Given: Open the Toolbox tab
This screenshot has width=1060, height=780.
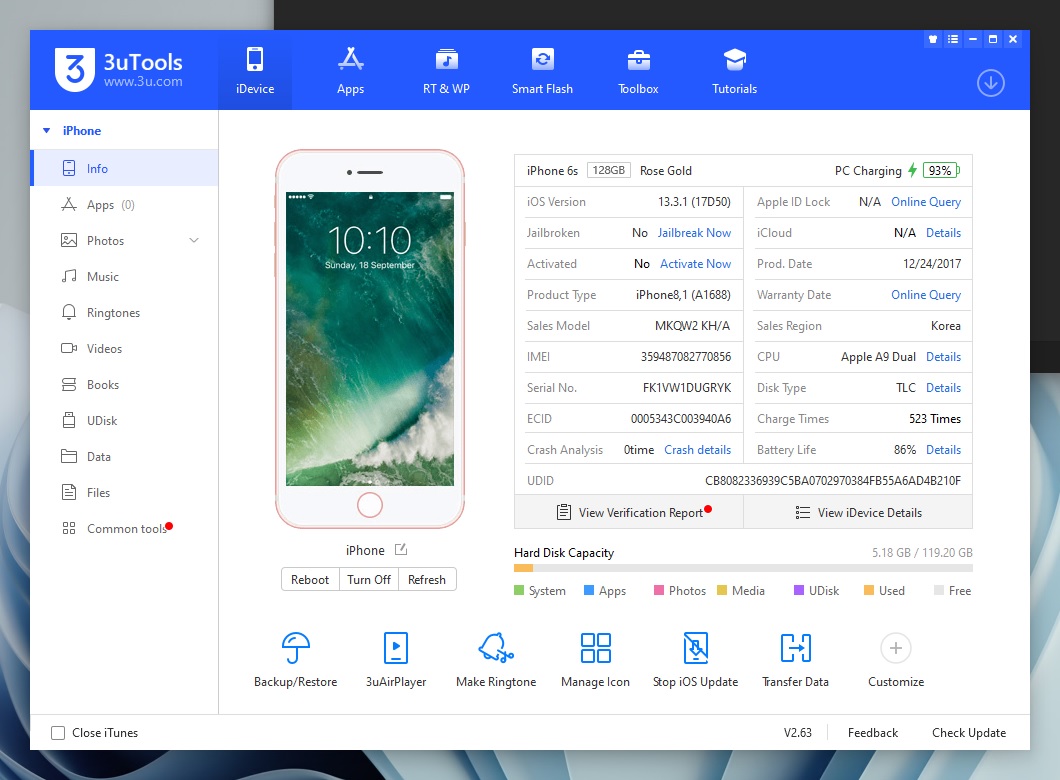Looking at the screenshot, I should coord(638,70).
